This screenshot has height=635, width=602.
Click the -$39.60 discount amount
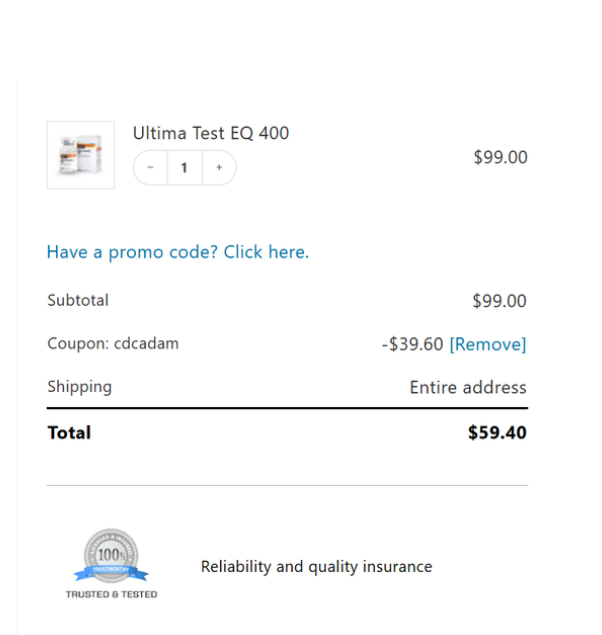click(412, 344)
